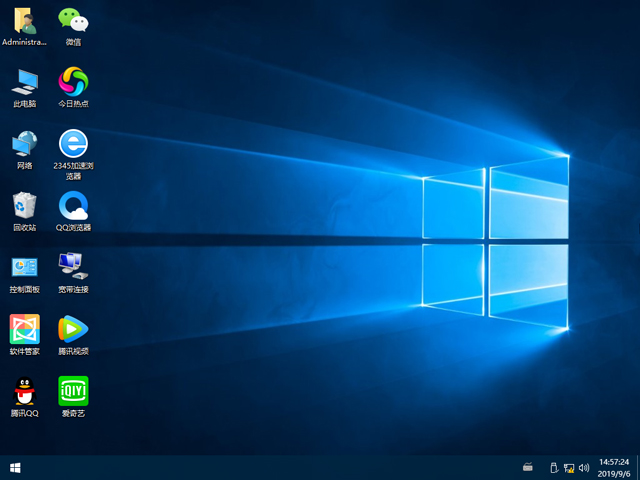Screen dimensions: 640x480
Task: Click the volume speaker tray icon
Action: (x=582, y=467)
